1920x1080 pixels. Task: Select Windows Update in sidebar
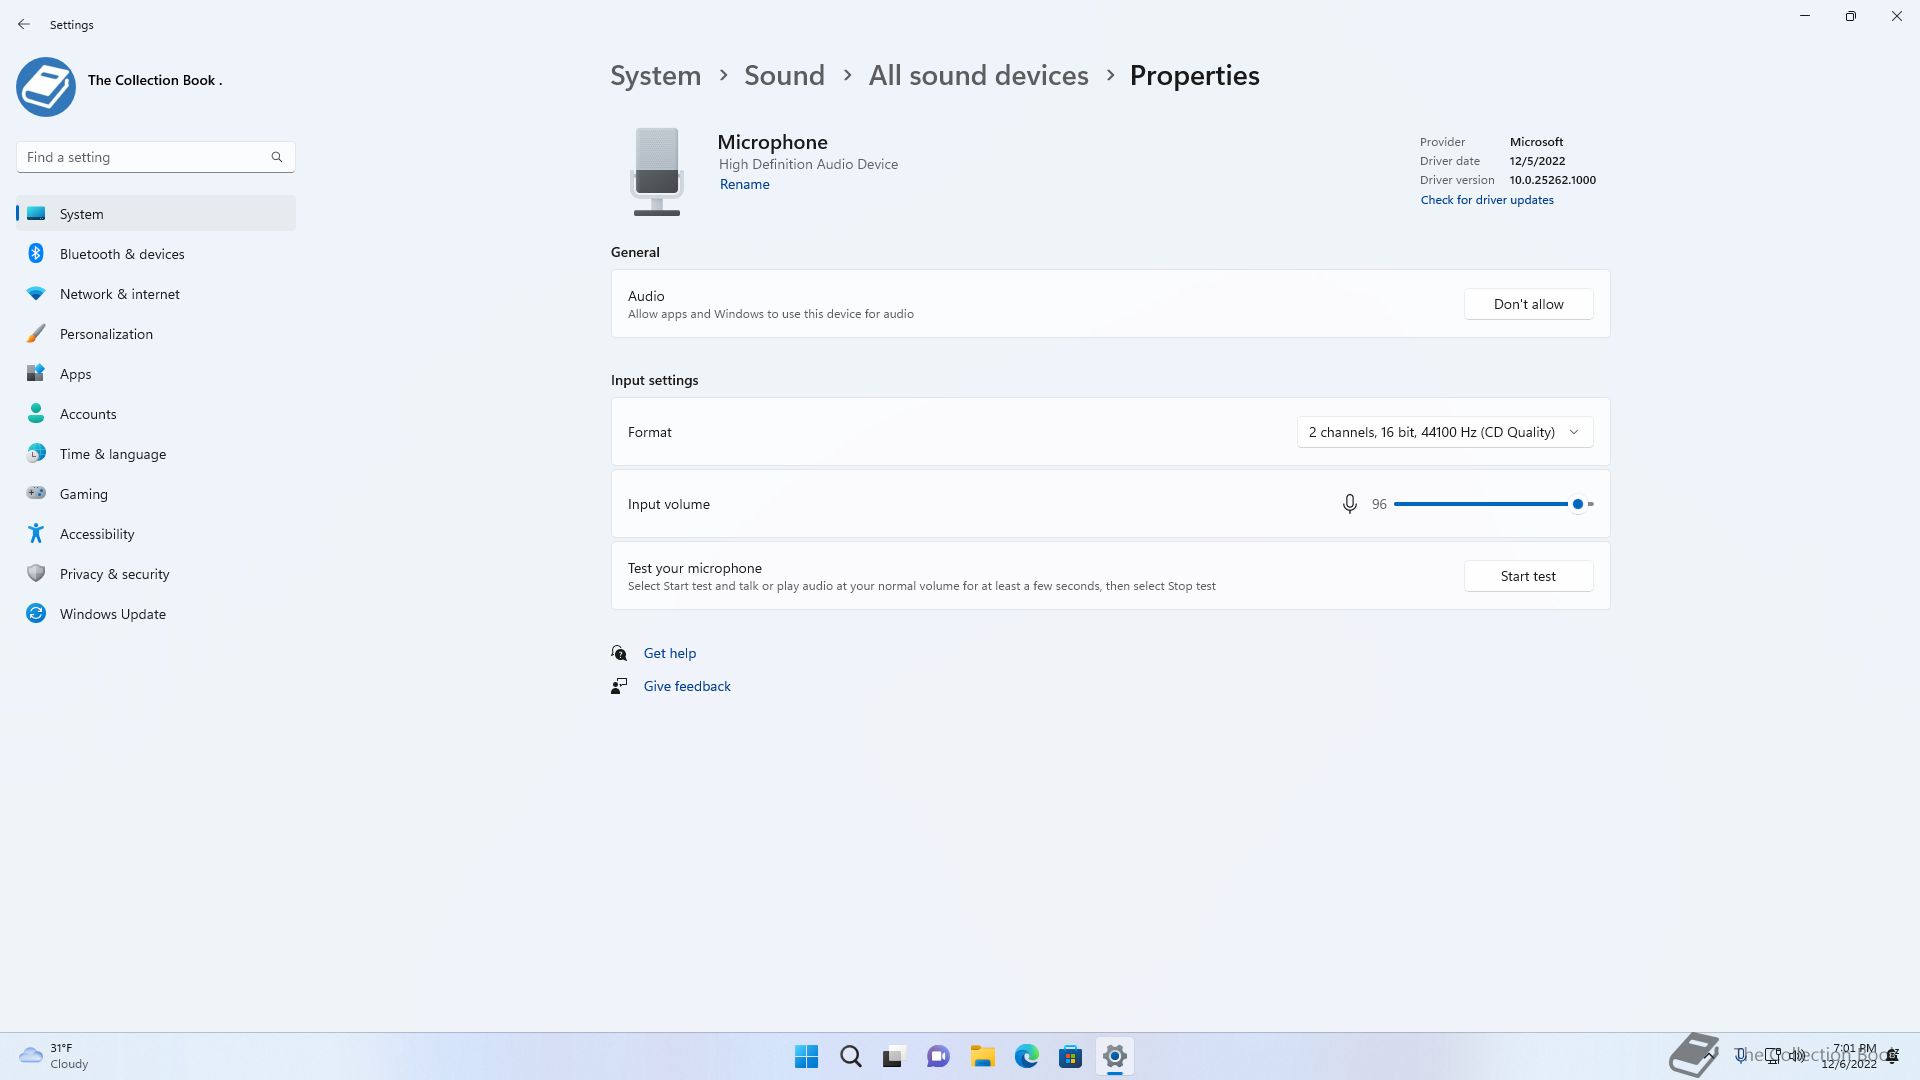[112, 614]
